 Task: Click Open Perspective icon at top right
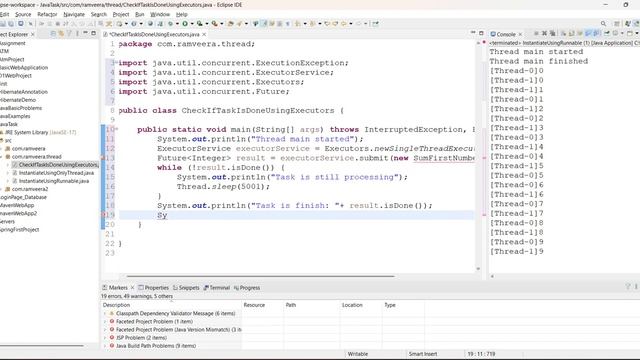(617, 24)
